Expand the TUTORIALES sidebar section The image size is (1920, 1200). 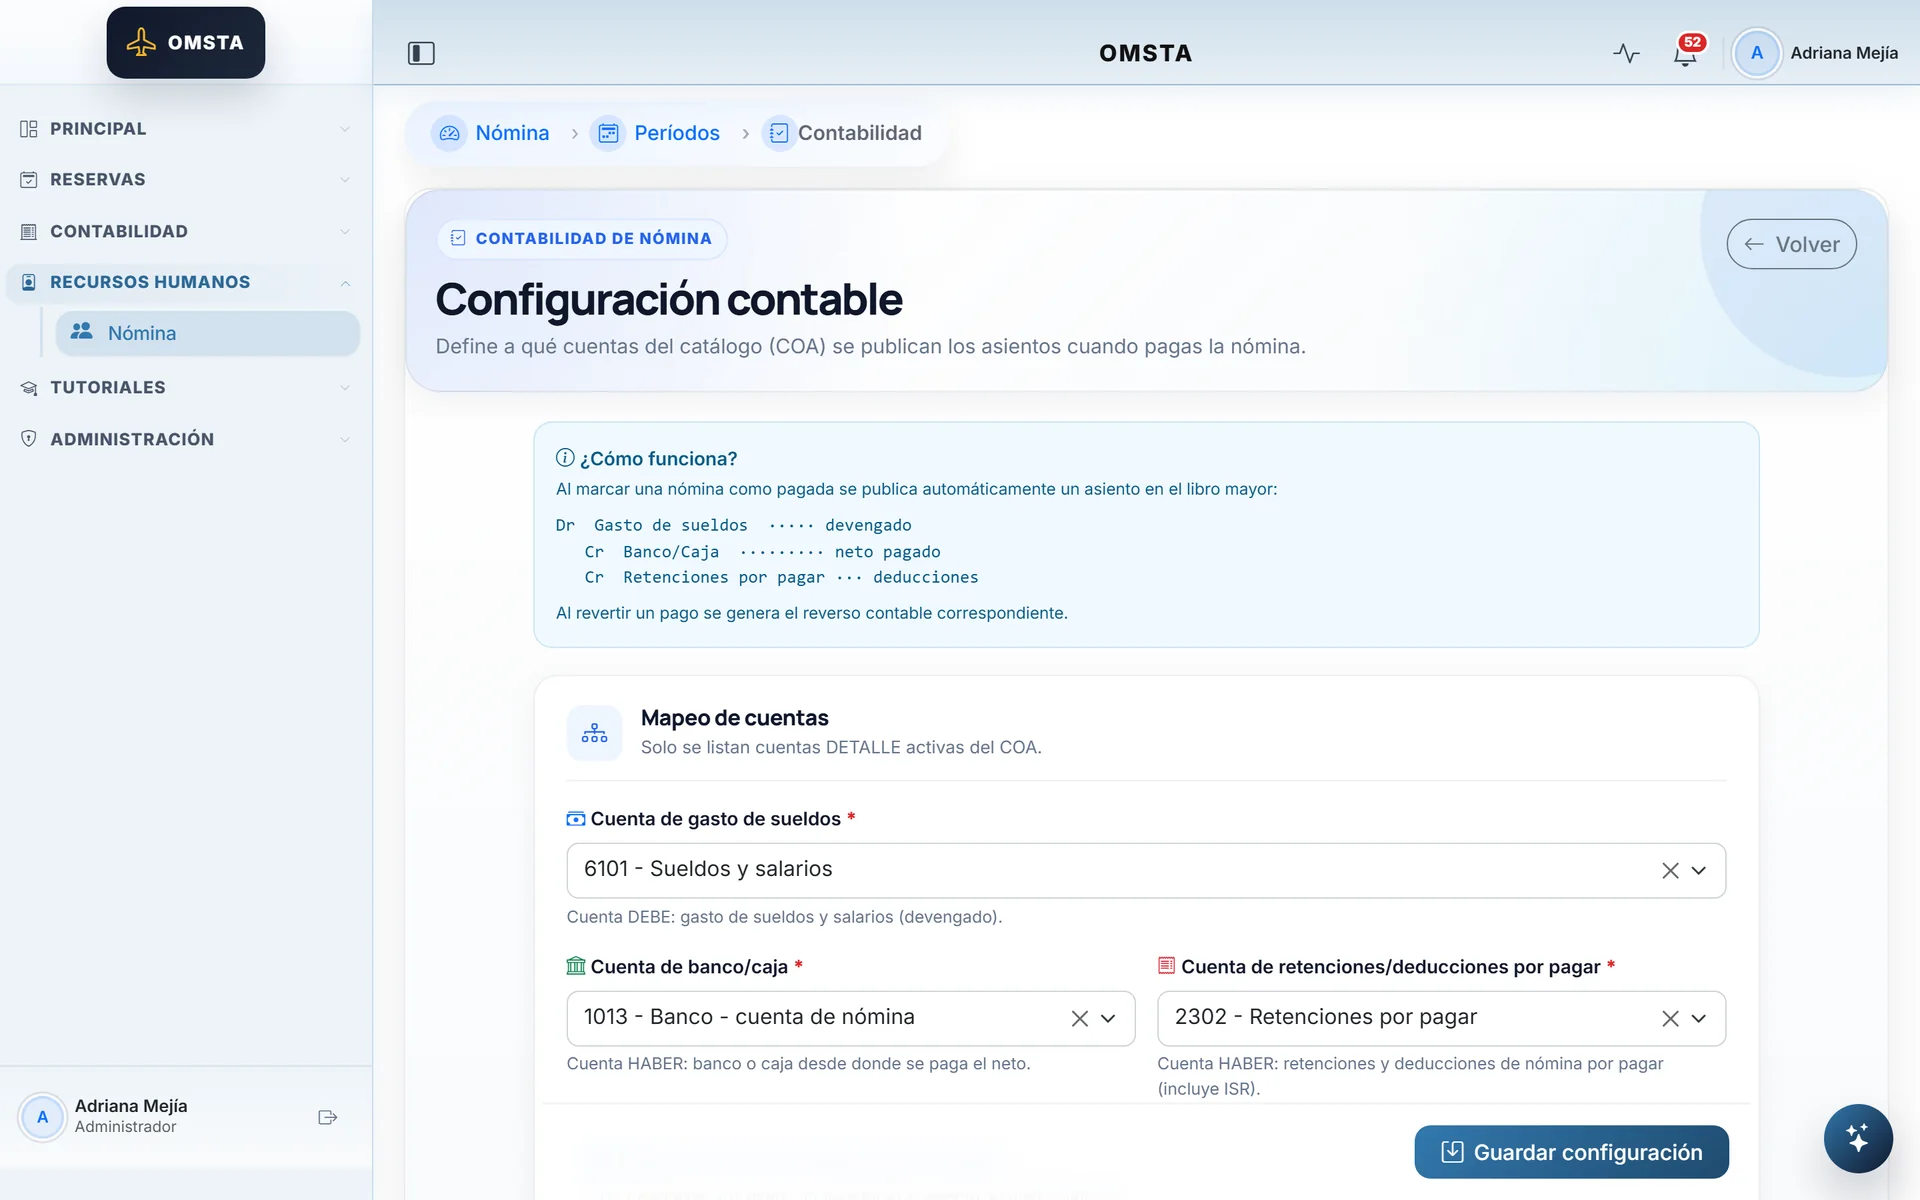coord(186,388)
